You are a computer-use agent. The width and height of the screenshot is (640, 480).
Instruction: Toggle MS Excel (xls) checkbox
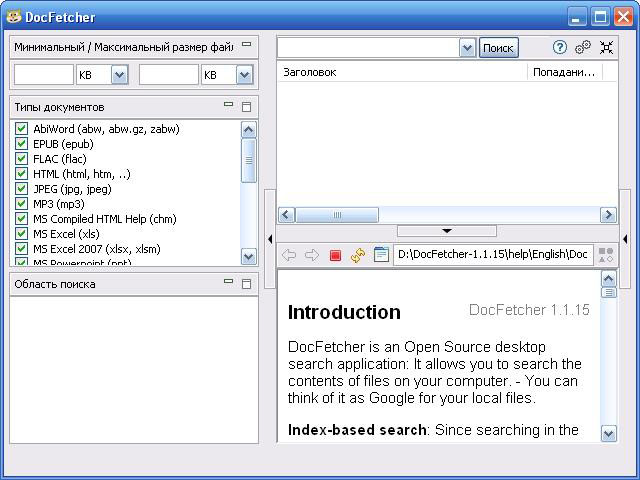[21, 233]
